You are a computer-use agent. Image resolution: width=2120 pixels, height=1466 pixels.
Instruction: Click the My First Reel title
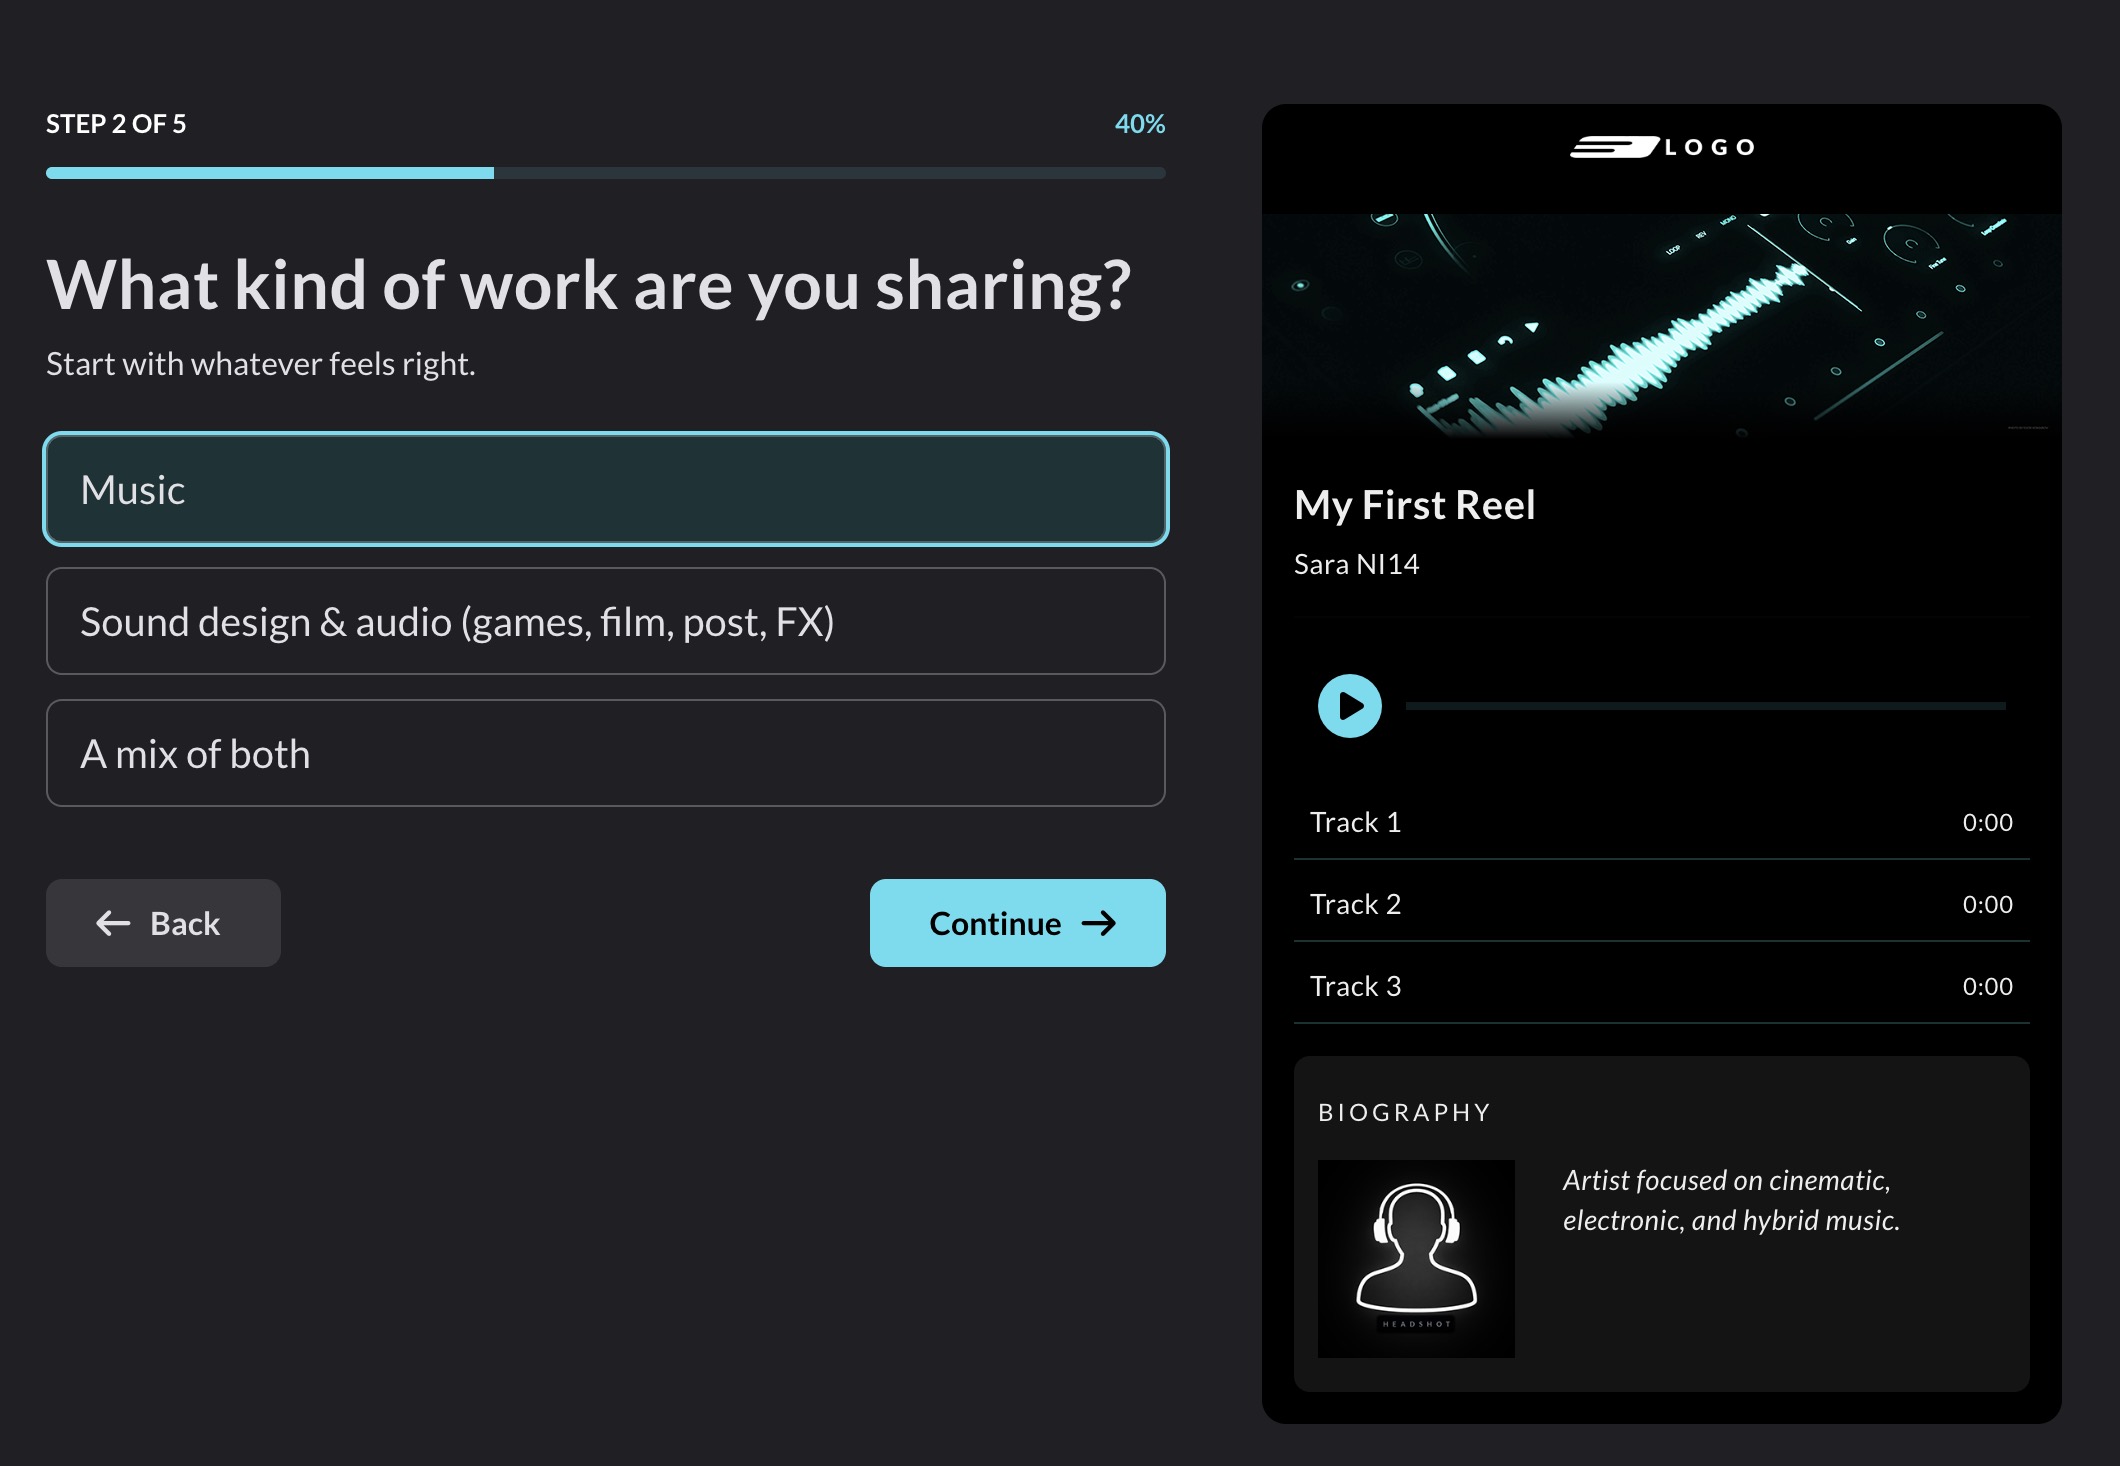click(1414, 505)
